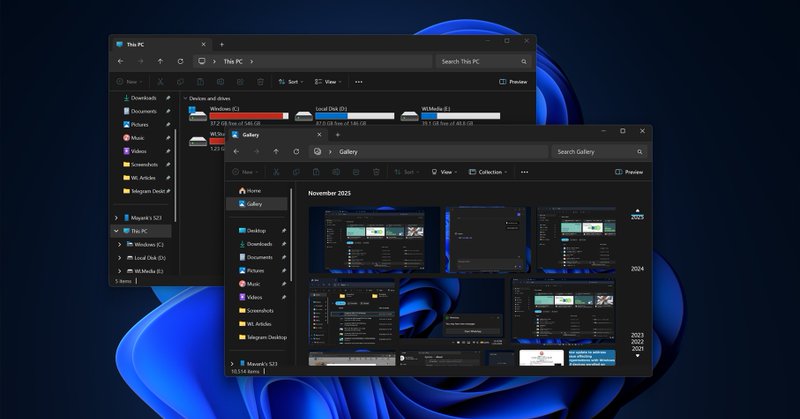This screenshot has height=419, width=800.
Task: Add new tab in This PC window
Action: coord(221,44)
